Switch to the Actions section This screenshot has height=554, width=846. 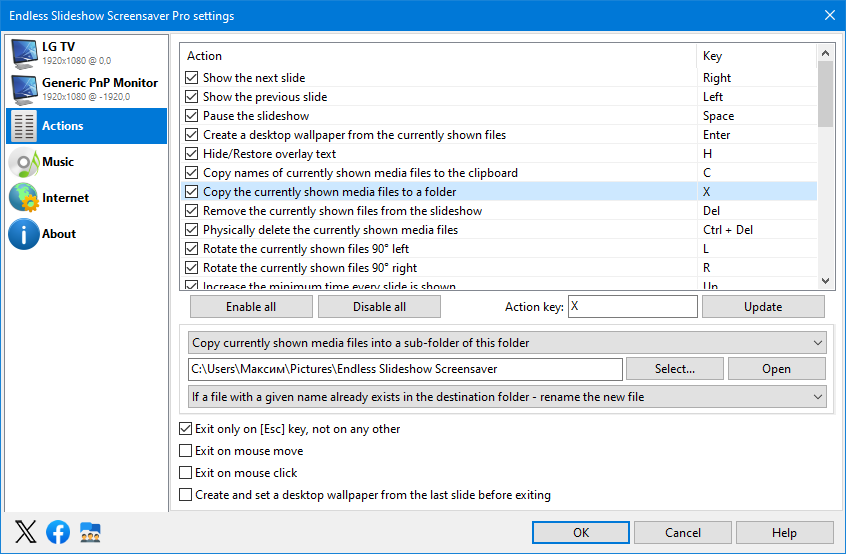click(87, 126)
